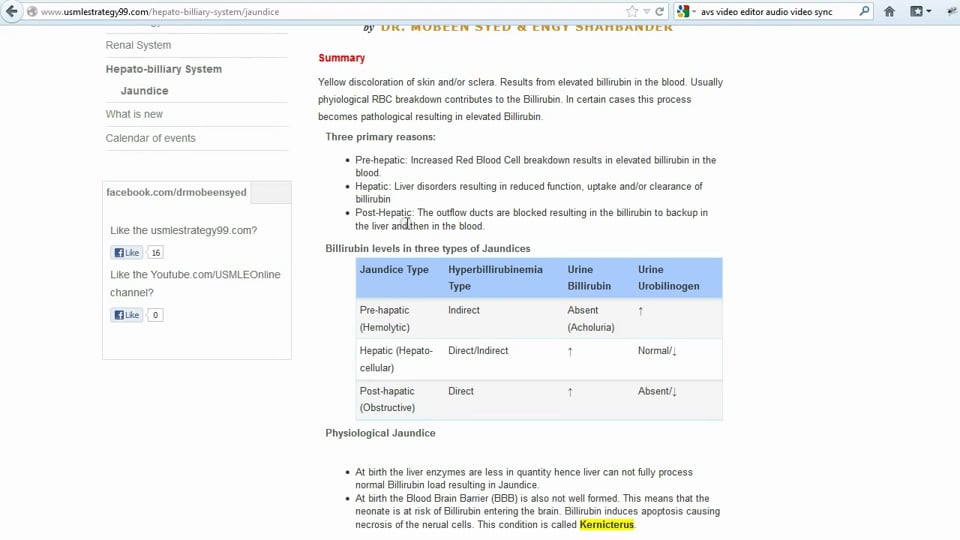960x540 pixels.
Task: Click the like count 0 bubble
Action: [156, 315]
